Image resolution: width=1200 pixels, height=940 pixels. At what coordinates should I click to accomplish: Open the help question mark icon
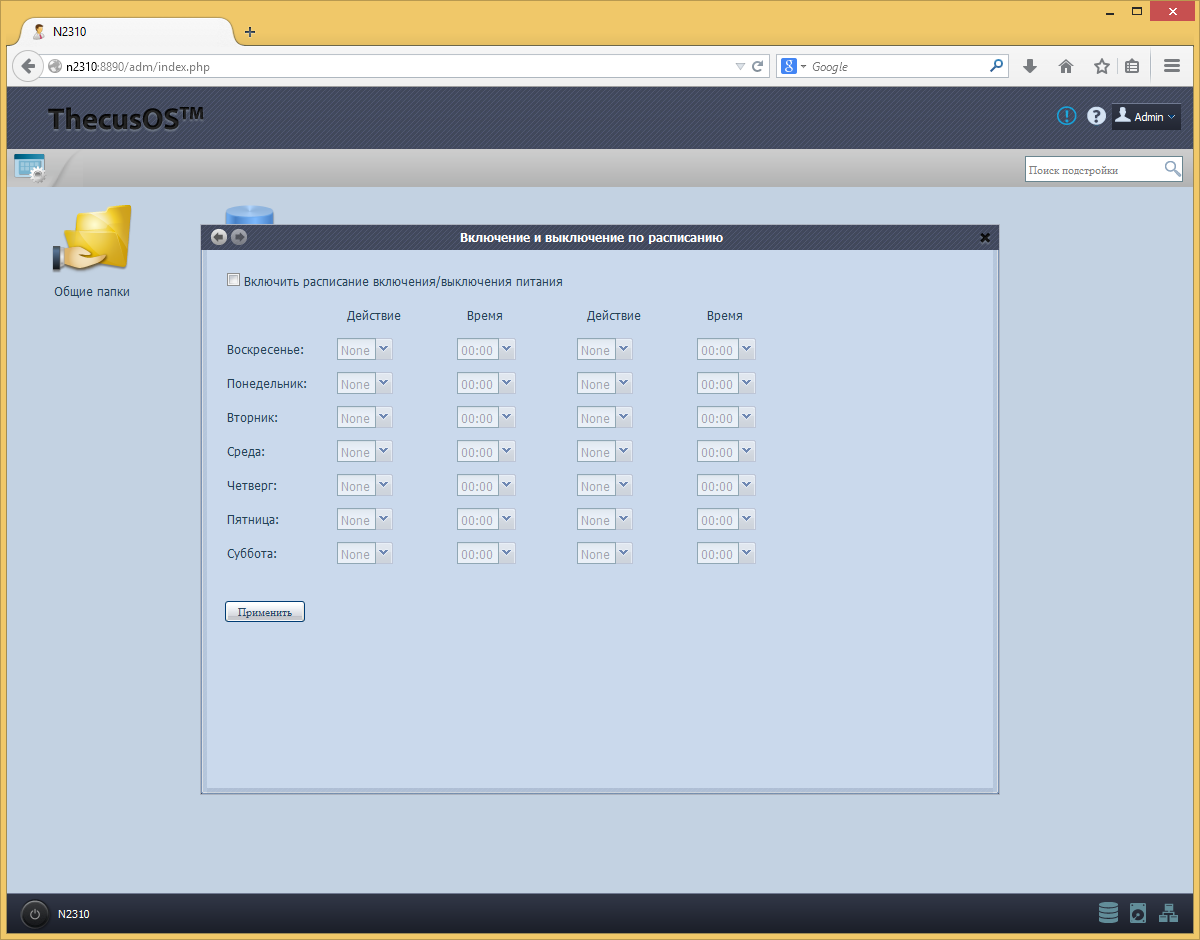tap(1096, 116)
